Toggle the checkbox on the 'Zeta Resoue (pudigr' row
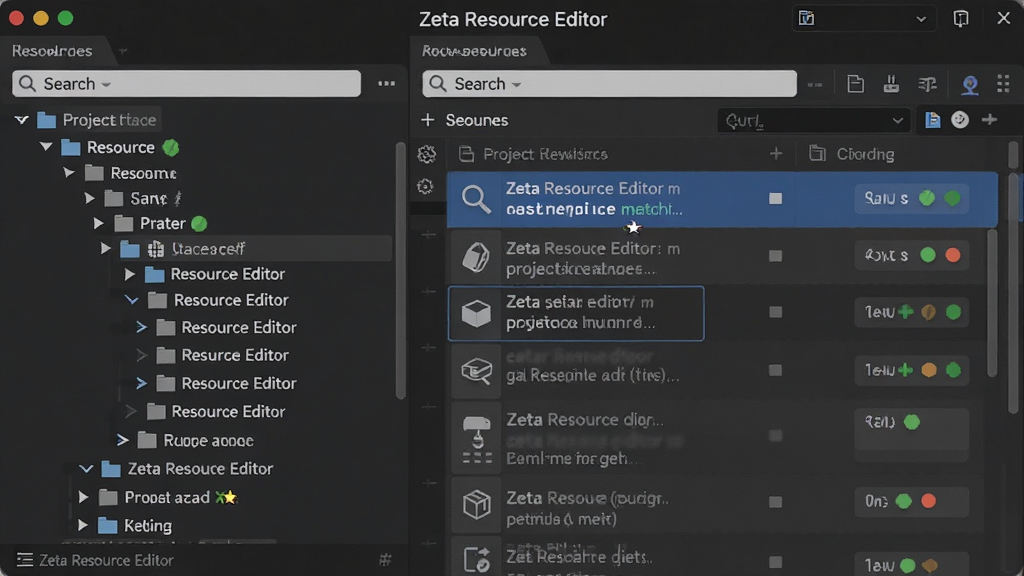 click(x=775, y=502)
